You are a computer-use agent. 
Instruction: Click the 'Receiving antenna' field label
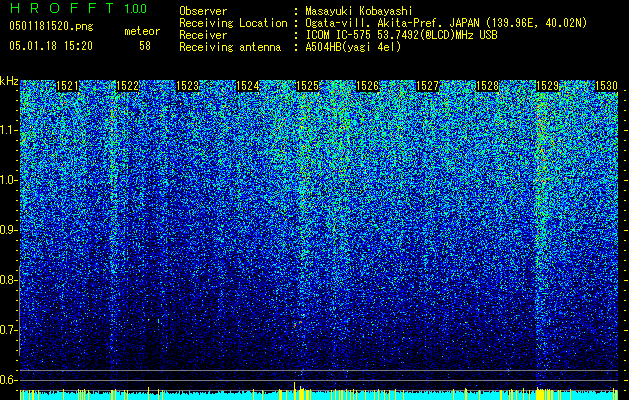(230, 47)
